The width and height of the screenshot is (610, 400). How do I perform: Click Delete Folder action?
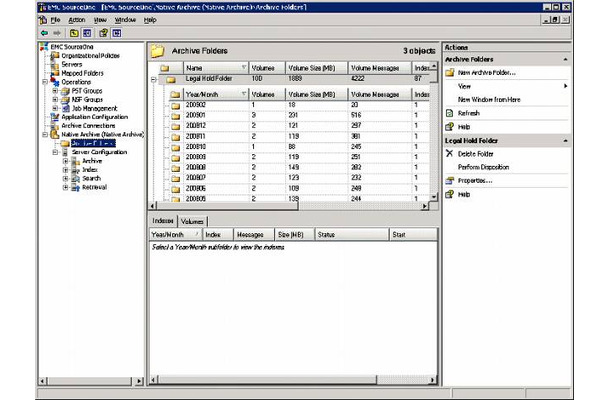(475, 154)
